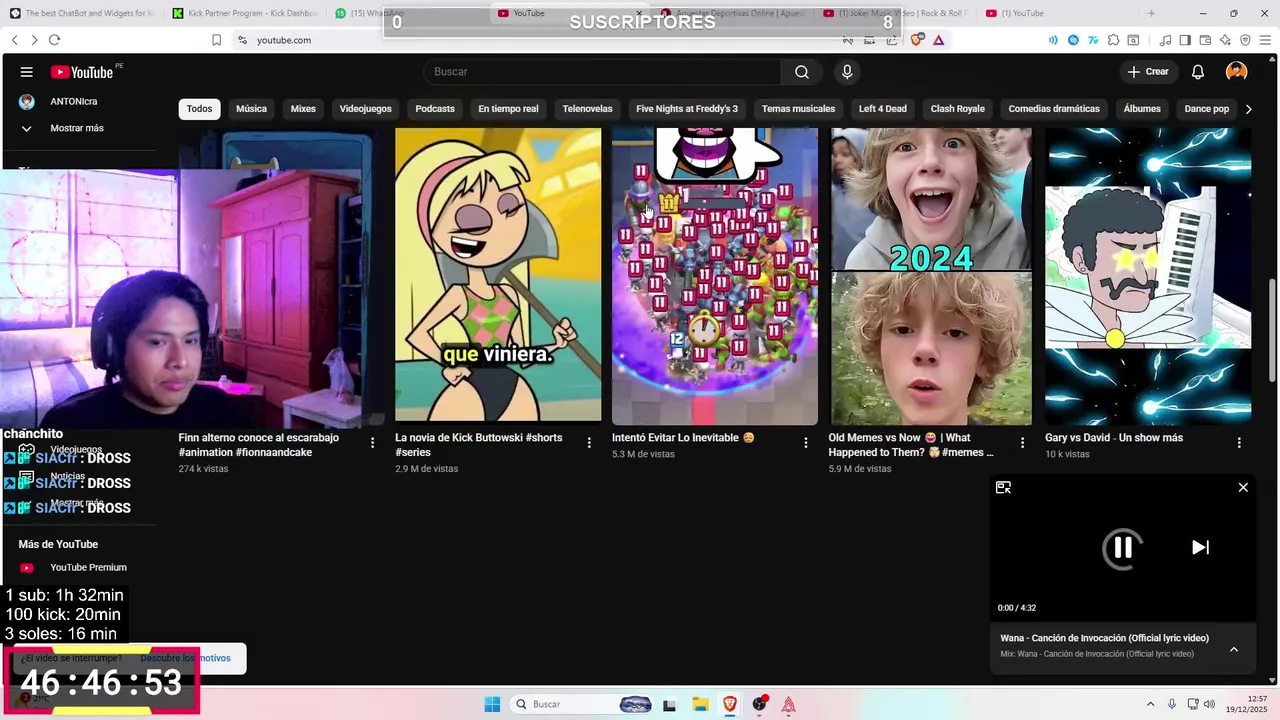The width and height of the screenshot is (1280, 720).
Task: Bookmark this page icon
Action: pos(216,40)
